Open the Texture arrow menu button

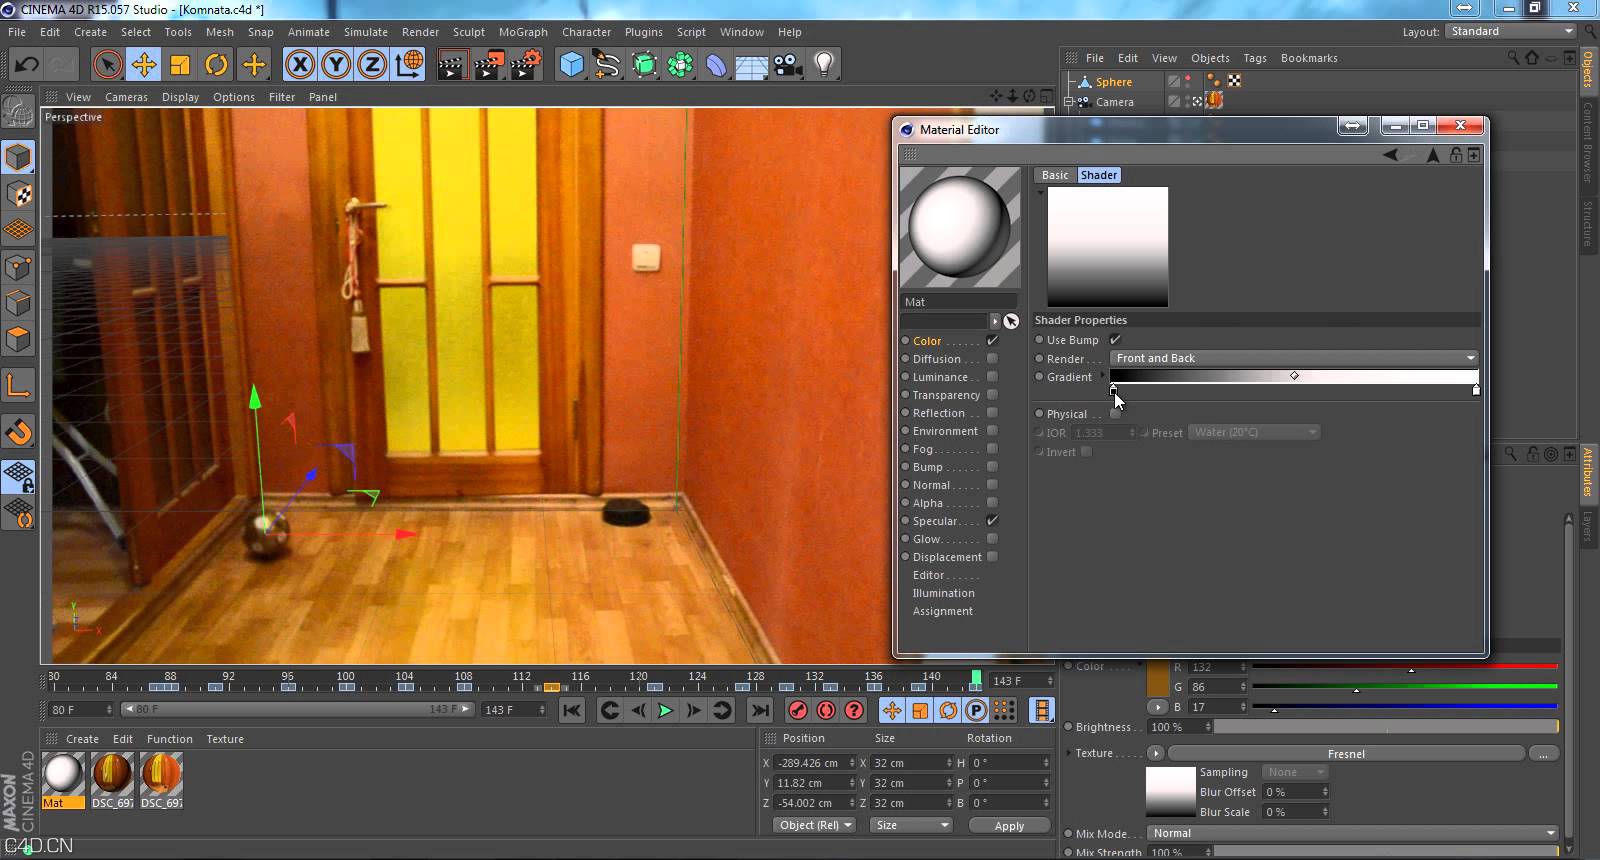1156,753
